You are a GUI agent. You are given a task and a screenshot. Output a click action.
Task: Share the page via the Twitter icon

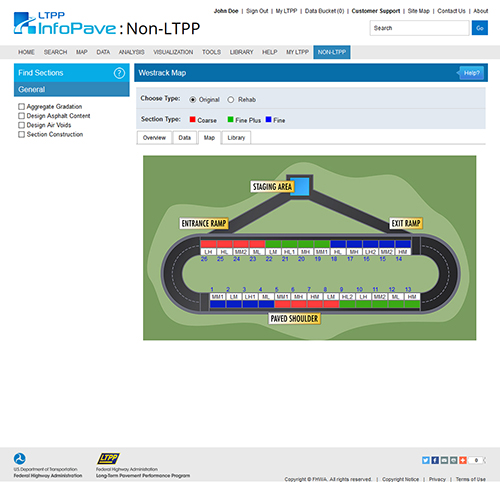click(426, 460)
